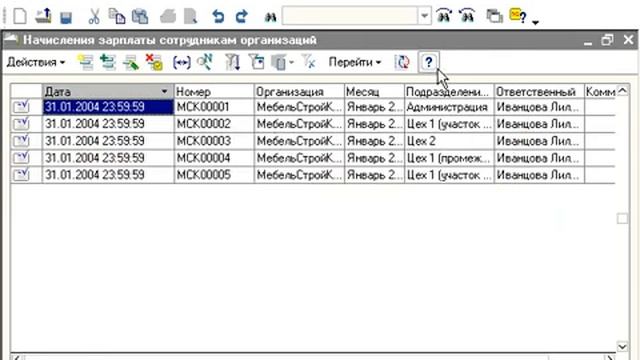The image size is (640, 360).
Task: Mark document for deletion with red X icon
Action: (154, 62)
